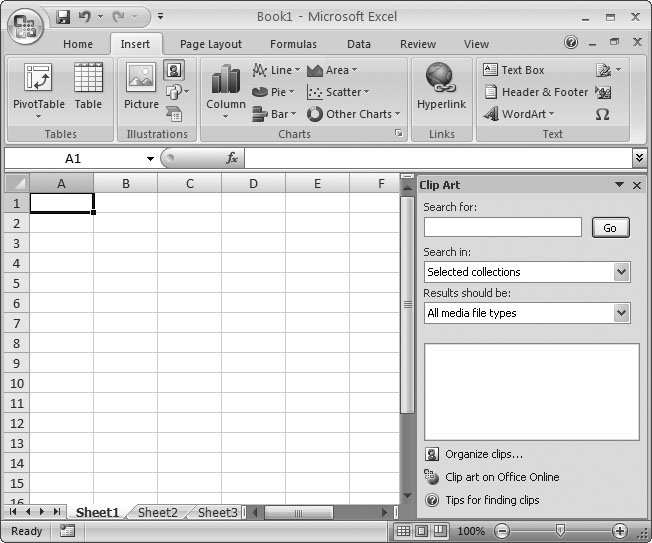
Task: Click the Office Button orb
Action: tap(25, 25)
